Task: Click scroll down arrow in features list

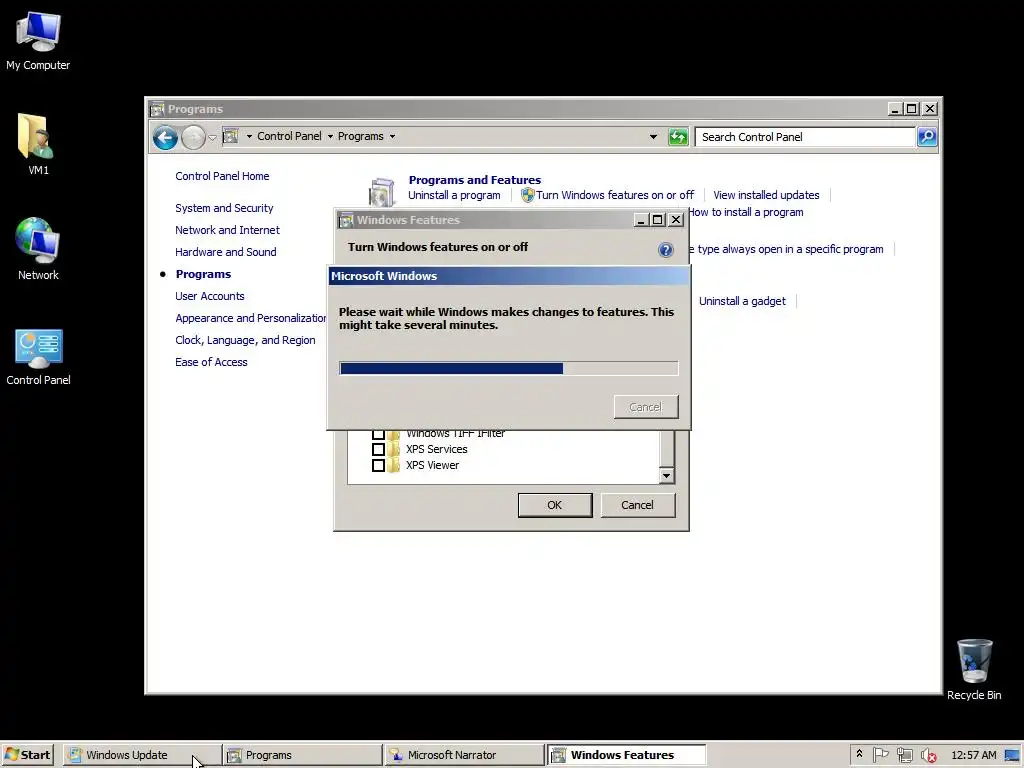Action: pyautogui.click(x=666, y=475)
